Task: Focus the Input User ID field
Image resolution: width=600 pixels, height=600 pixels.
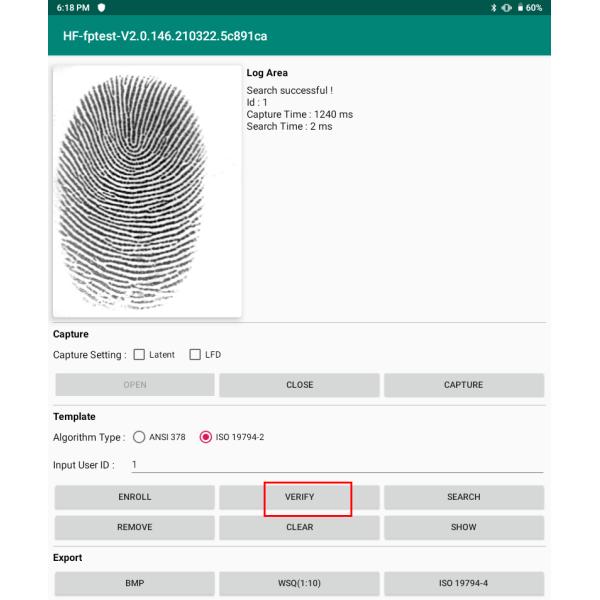Action: [336, 464]
